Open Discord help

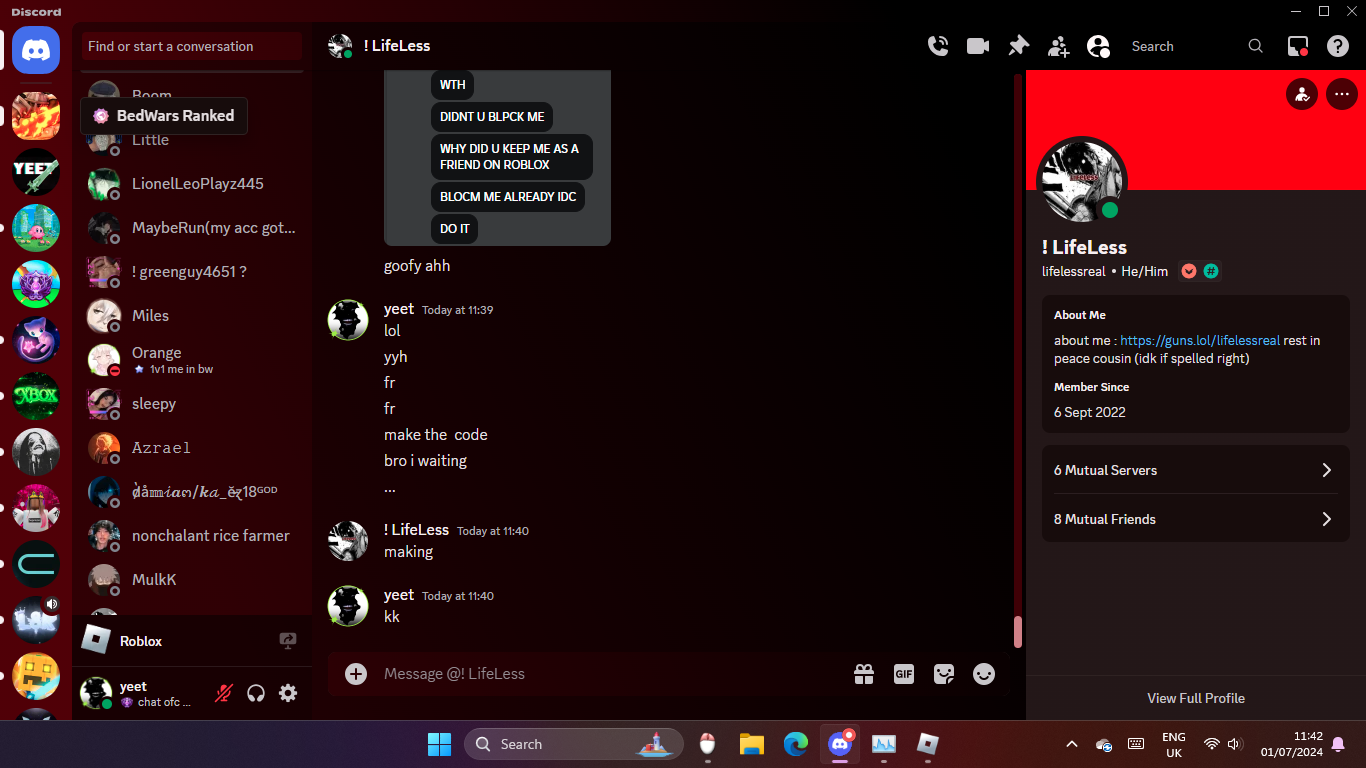point(1338,46)
